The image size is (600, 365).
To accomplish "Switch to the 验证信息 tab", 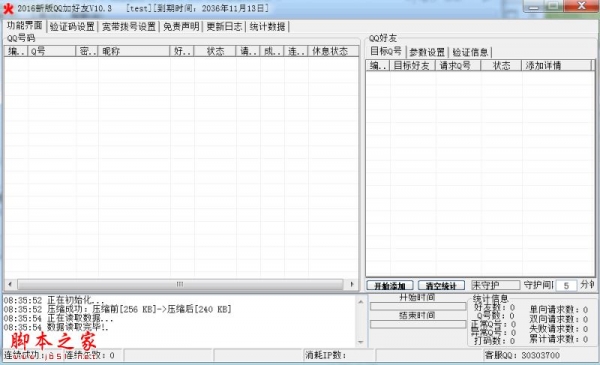I will click(470, 52).
